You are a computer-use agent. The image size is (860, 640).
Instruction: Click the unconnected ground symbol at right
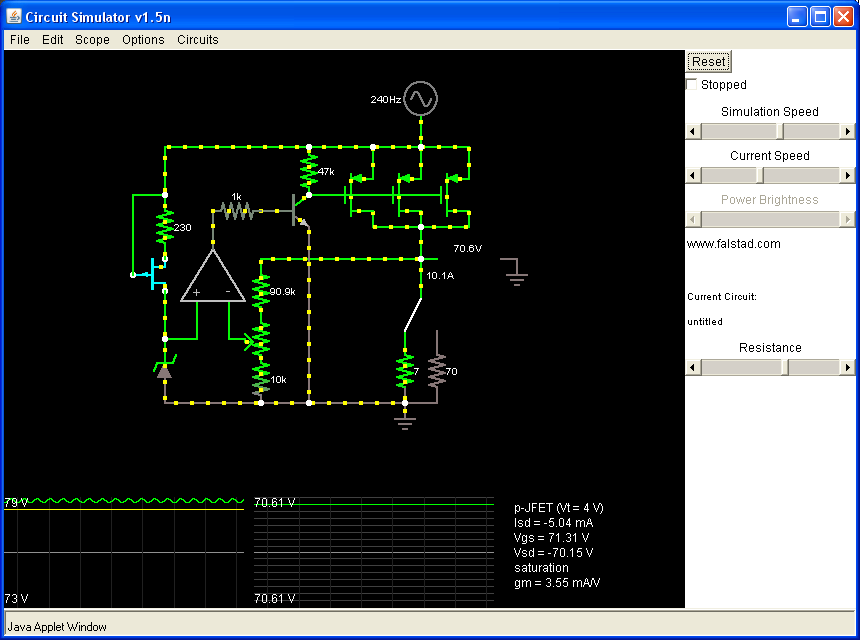pyautogui.click(x=516, y=272)
